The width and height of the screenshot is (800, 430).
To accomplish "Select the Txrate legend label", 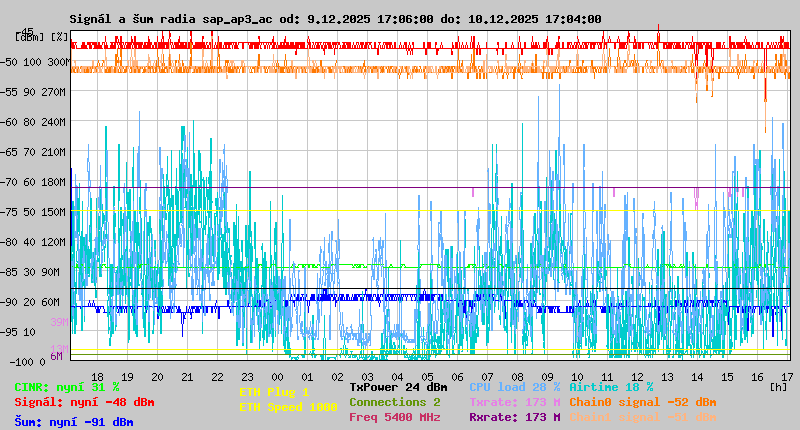I will pos(514,402).
